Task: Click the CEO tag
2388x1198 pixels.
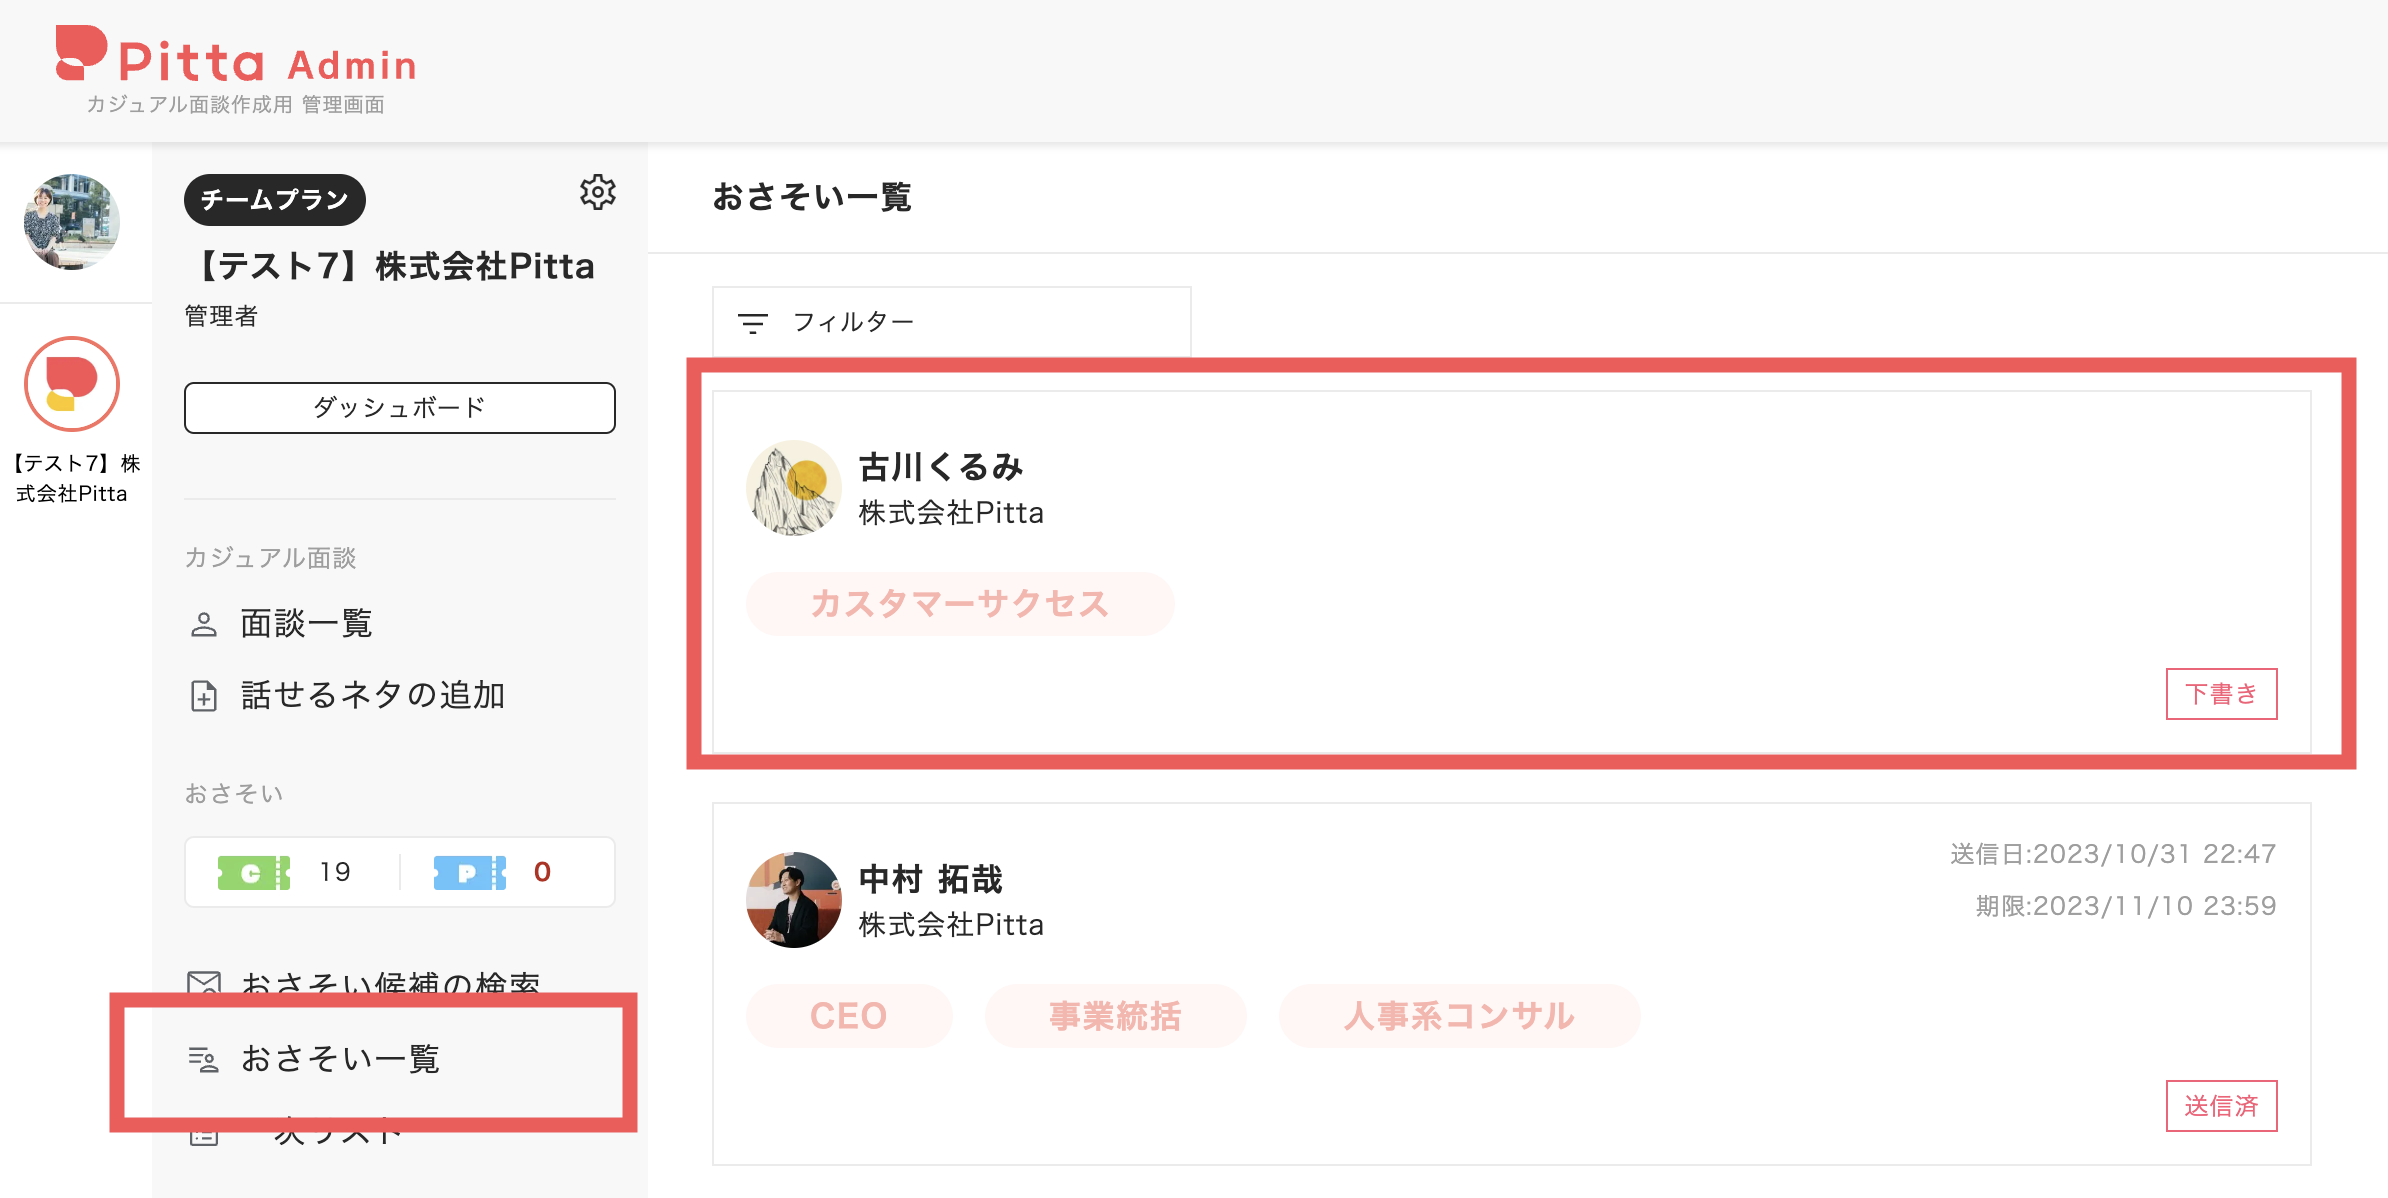Action: (x=849, y=1016)
